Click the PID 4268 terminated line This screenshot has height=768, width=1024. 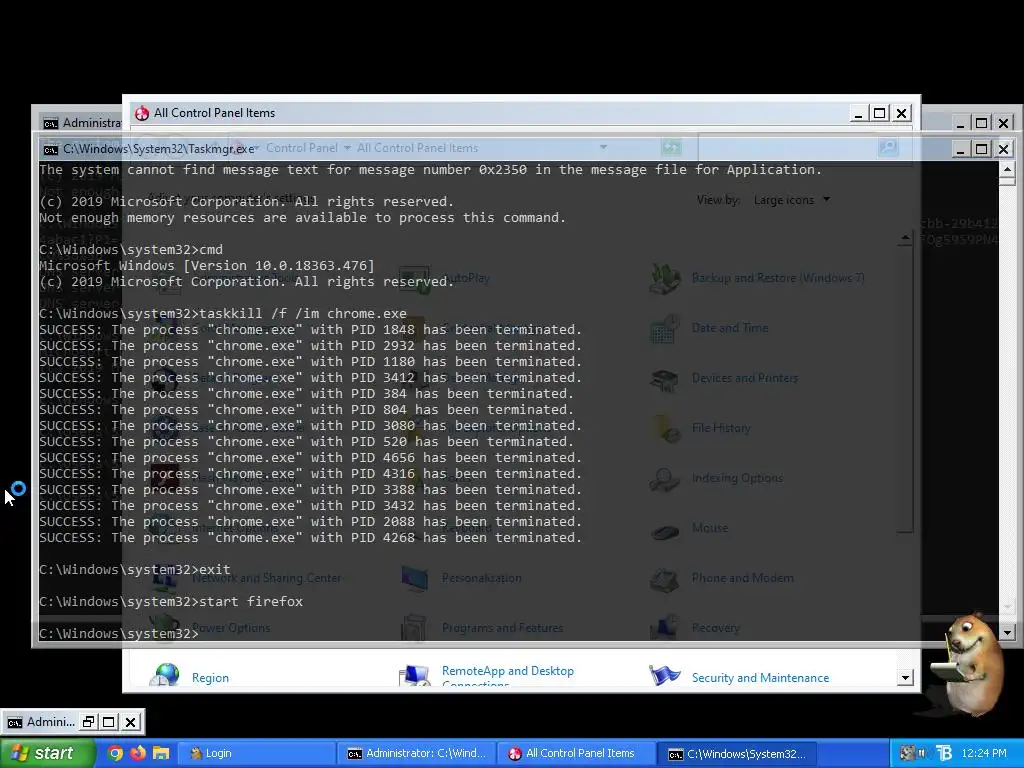click(310, 537)
